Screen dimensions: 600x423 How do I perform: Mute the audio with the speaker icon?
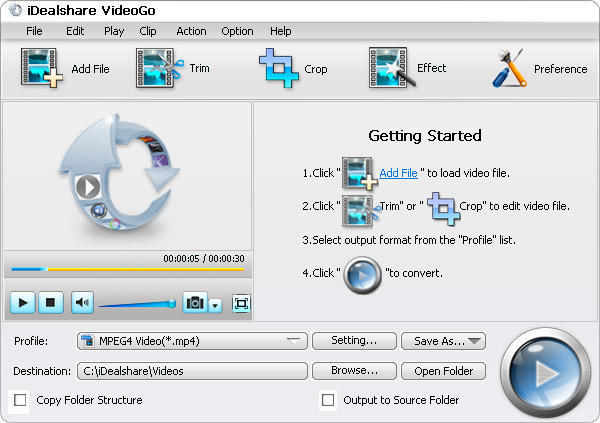(82, 302)
